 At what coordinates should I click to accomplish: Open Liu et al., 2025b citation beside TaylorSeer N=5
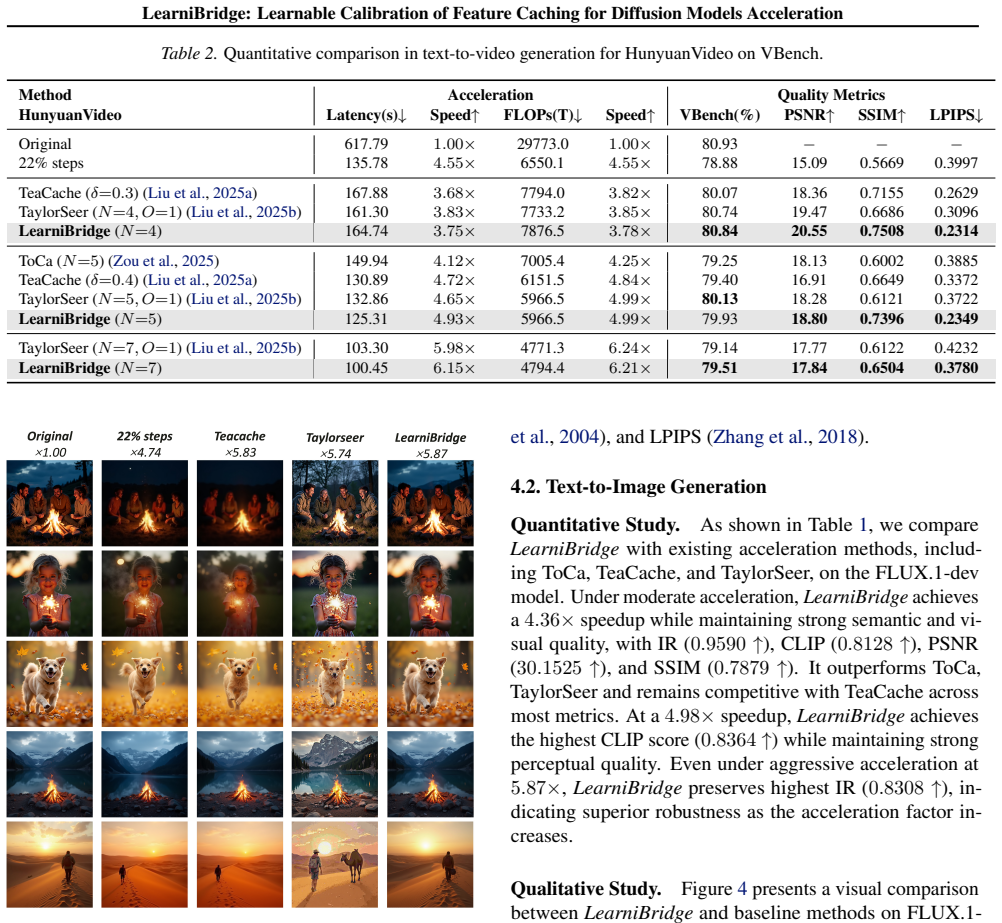tap(245, 299)
